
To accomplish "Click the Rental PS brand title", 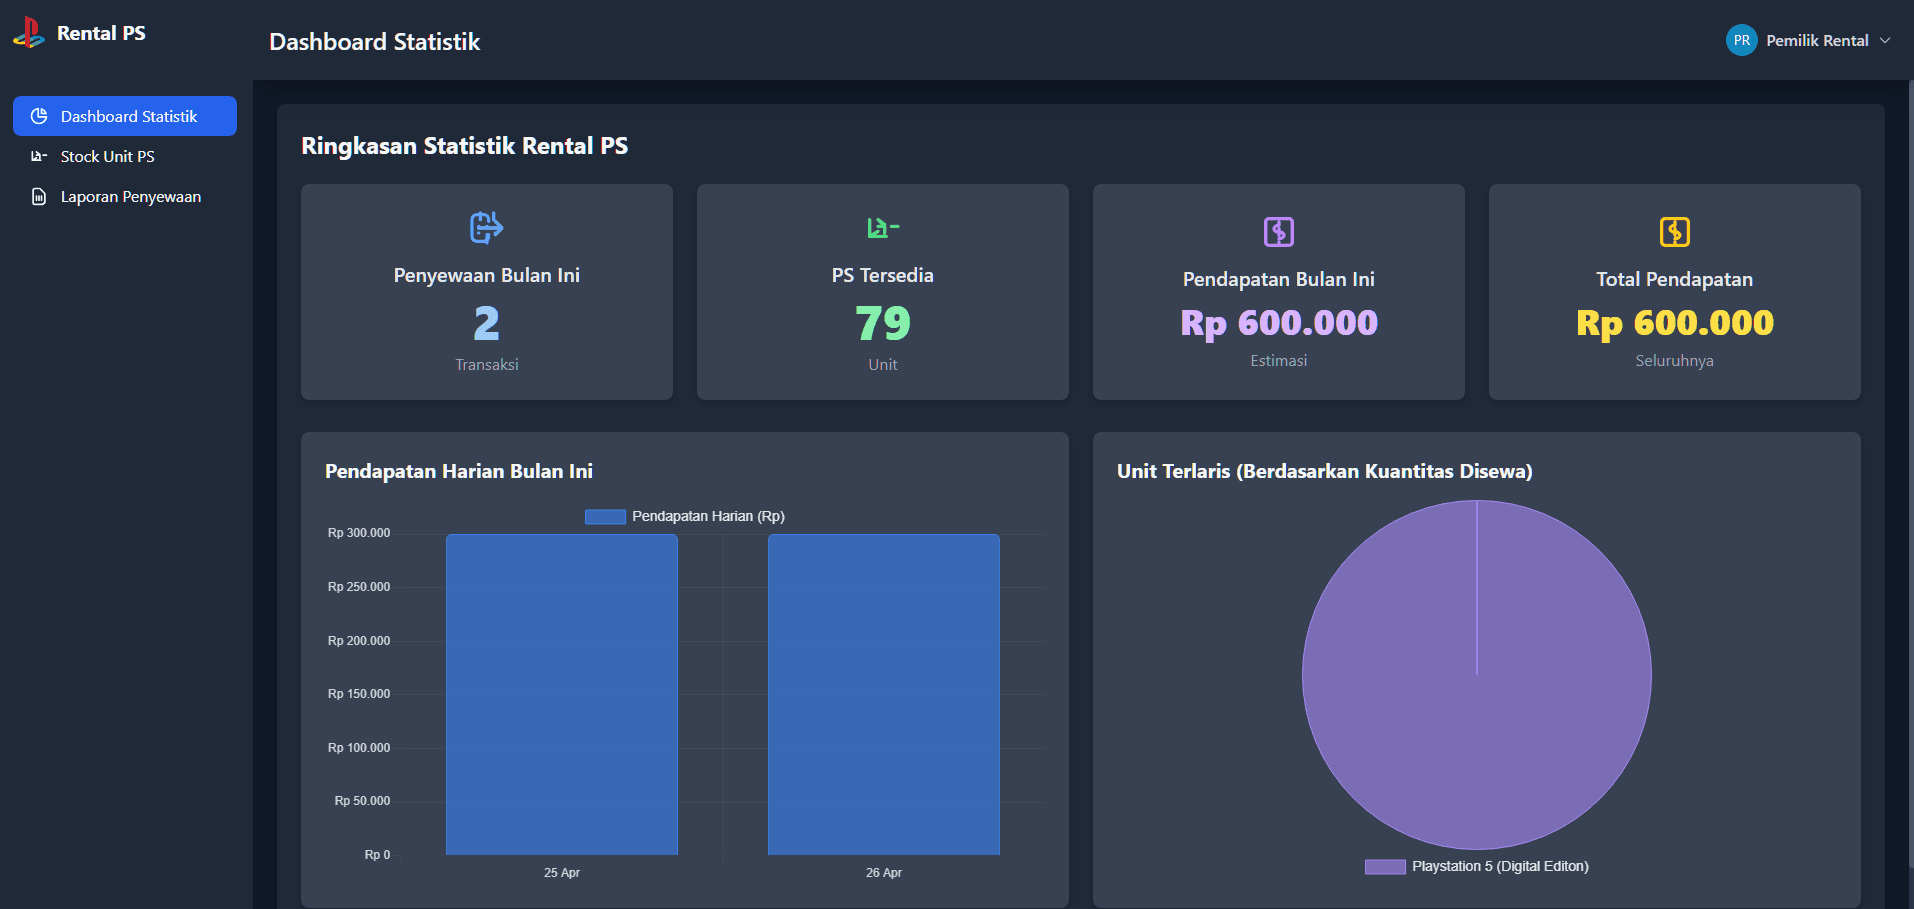I will 101,33.
